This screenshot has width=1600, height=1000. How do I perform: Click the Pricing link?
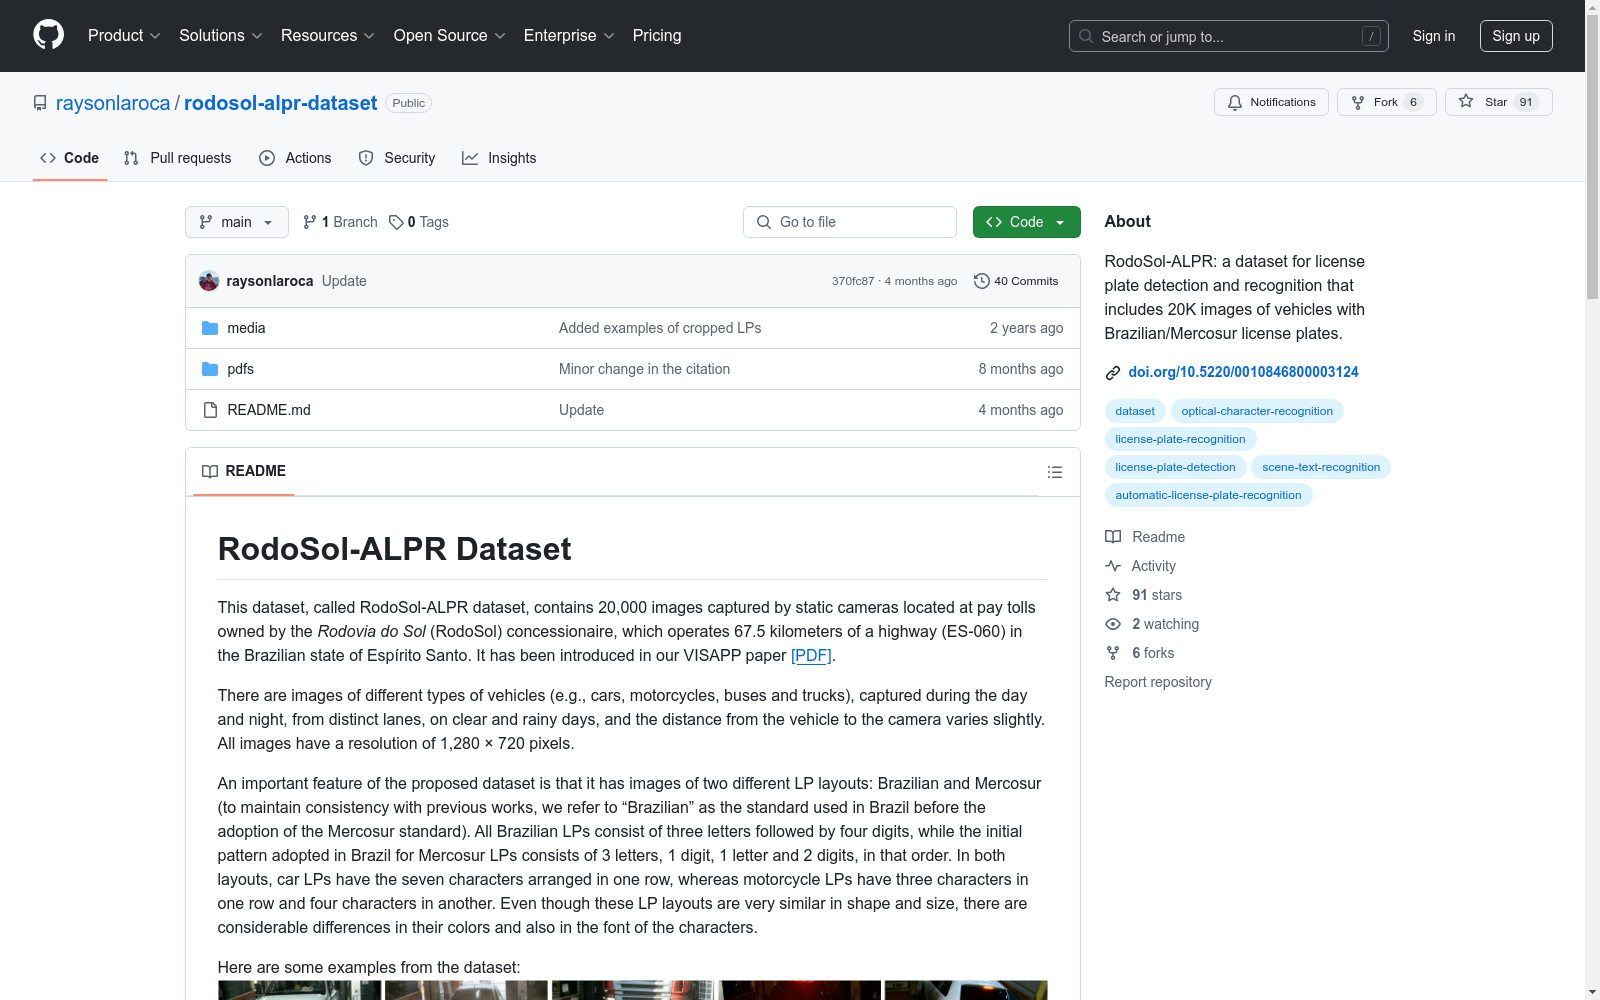point(657,36)
